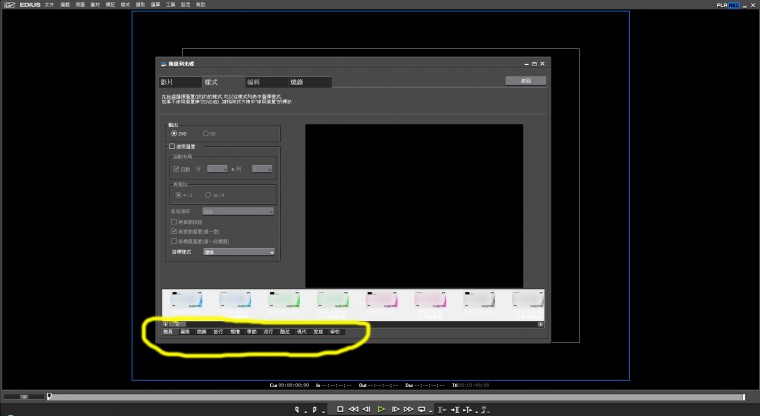Switch to PLR player mode
The height and width of the screenshot is (416, 760).
pos(722,5)
